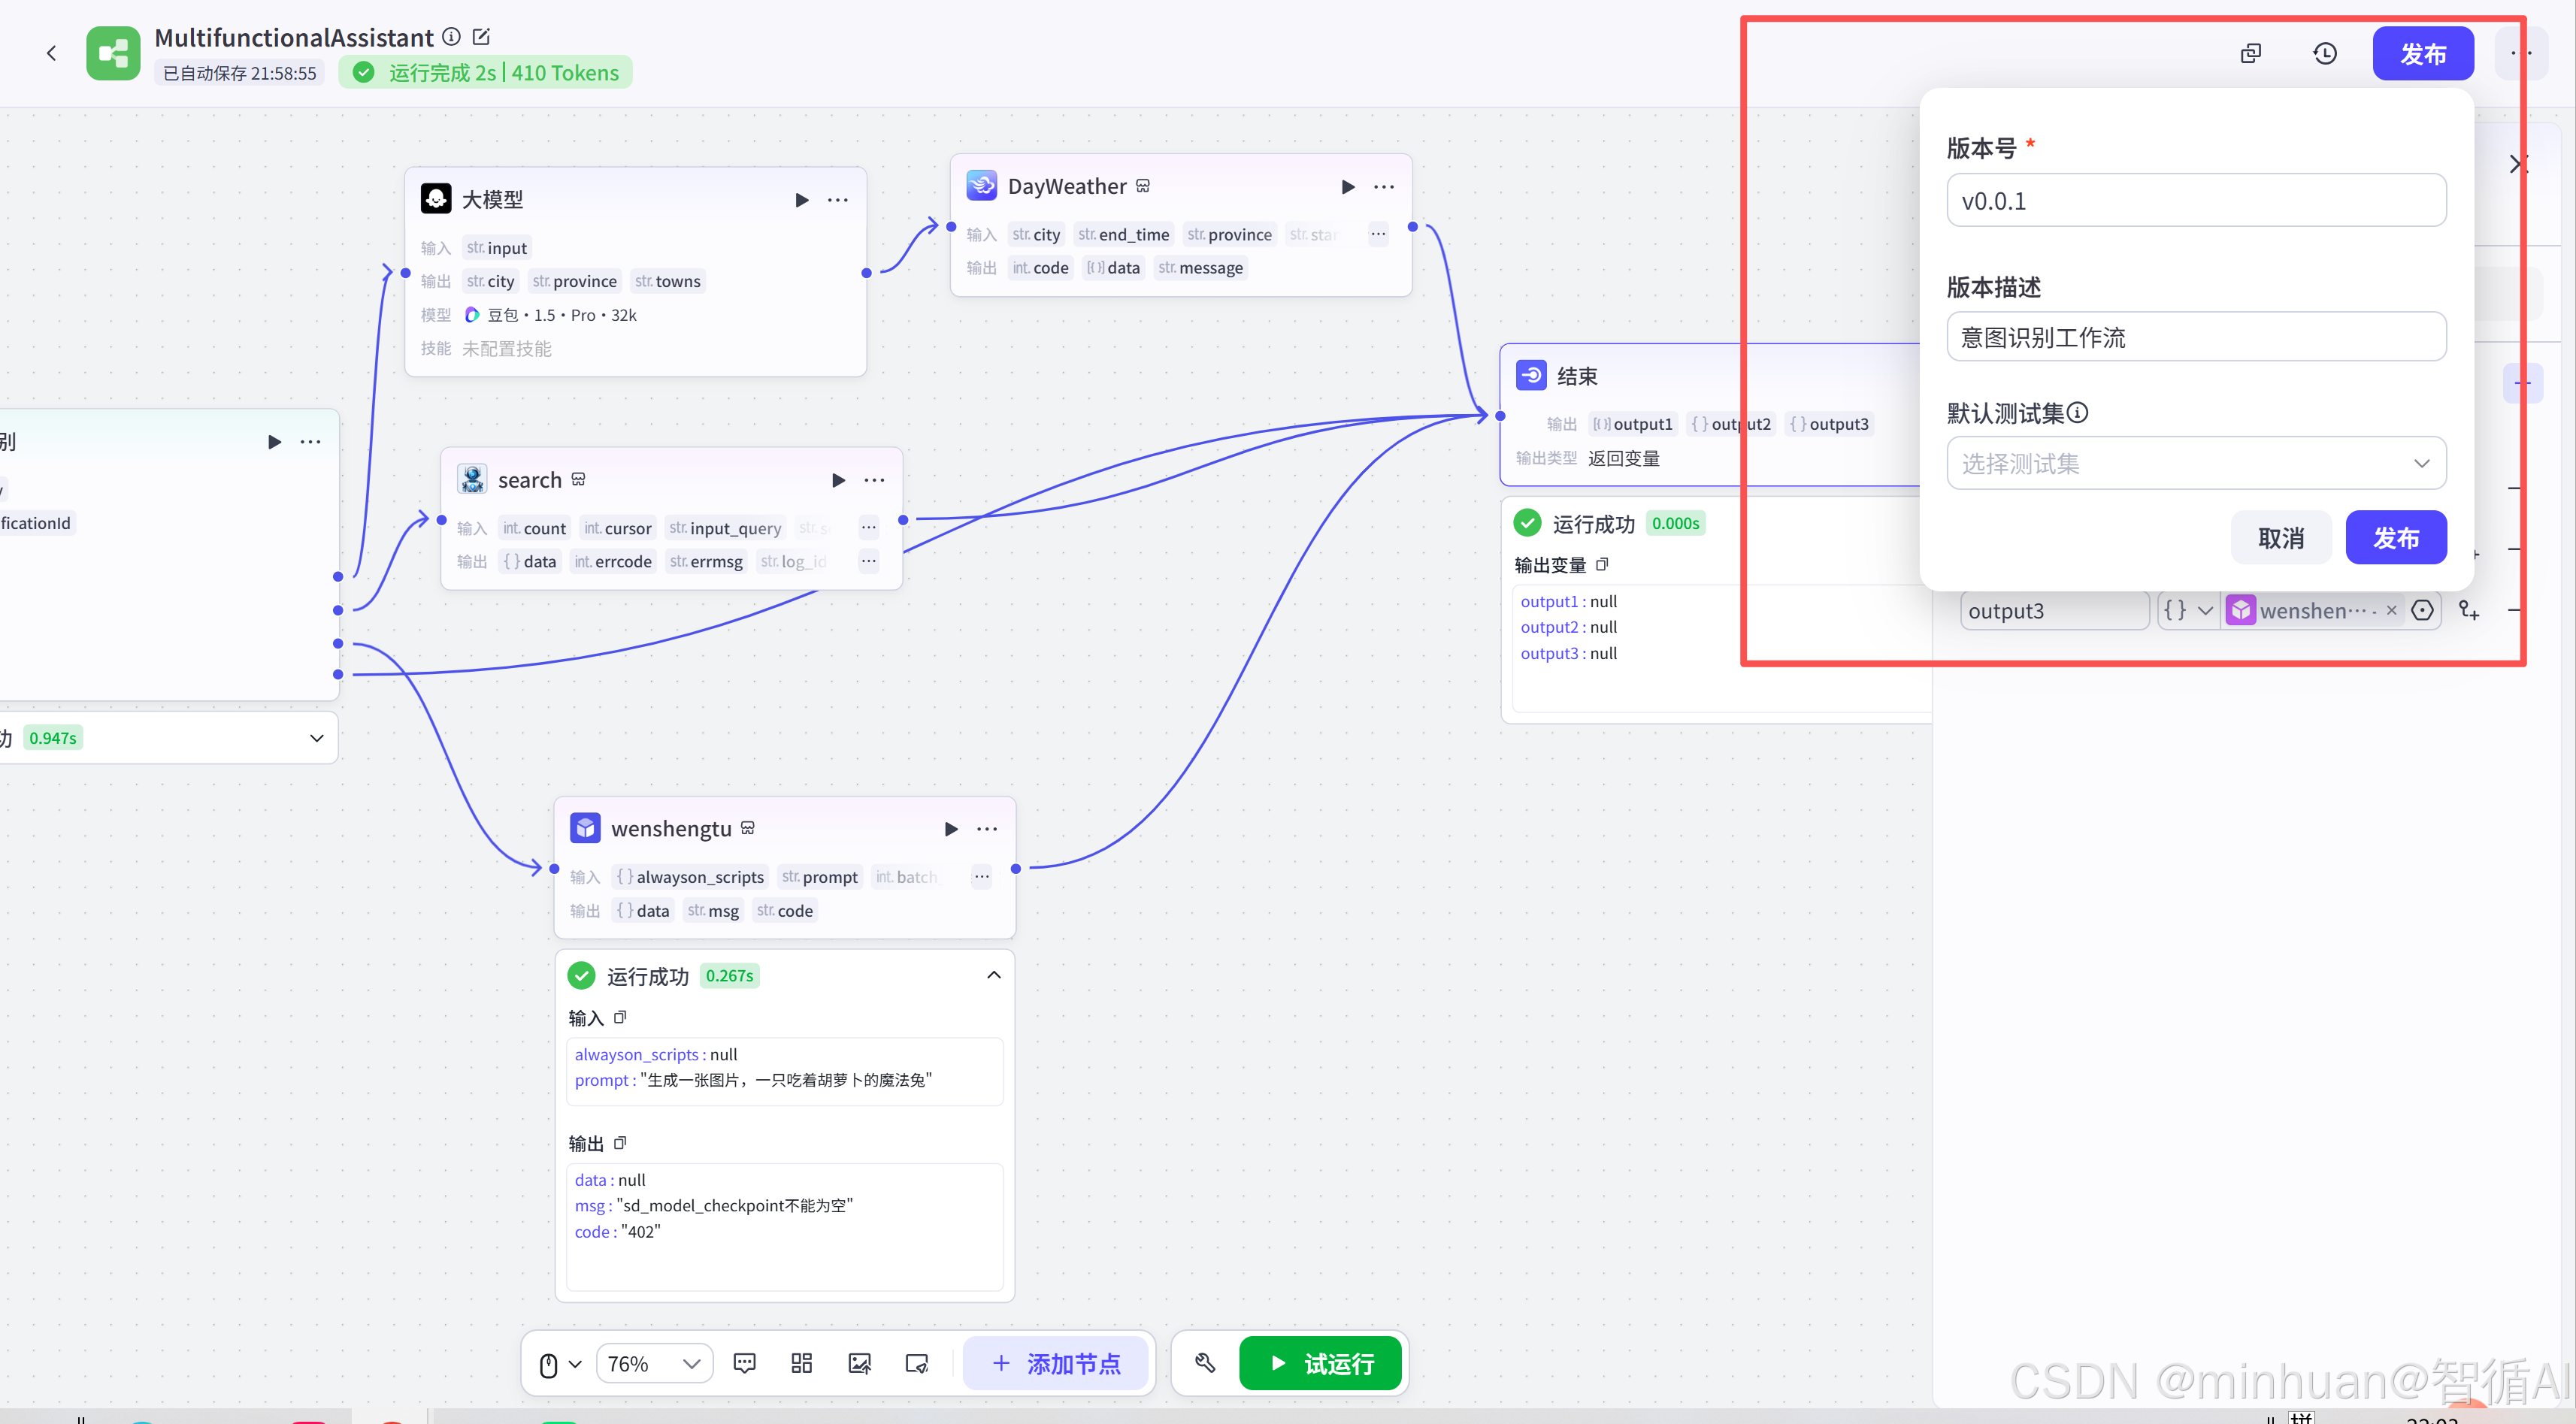Click the comment icon in bottom toolbar
This screenshot has height=1424, width=2576.
tap(744, 1363)
